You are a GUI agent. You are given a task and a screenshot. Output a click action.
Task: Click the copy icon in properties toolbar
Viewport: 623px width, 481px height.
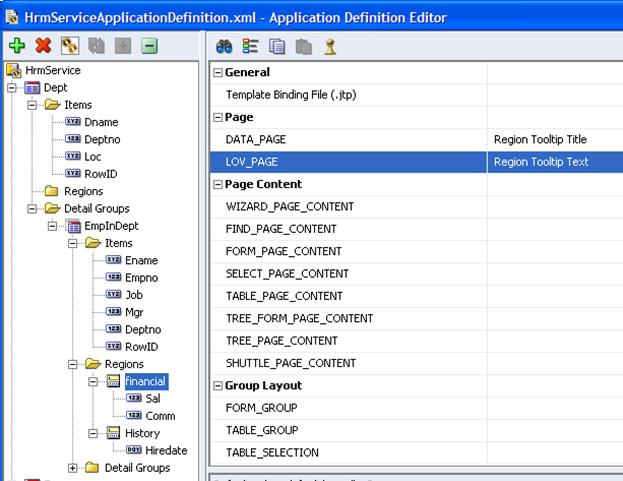(x=277, y=46)
